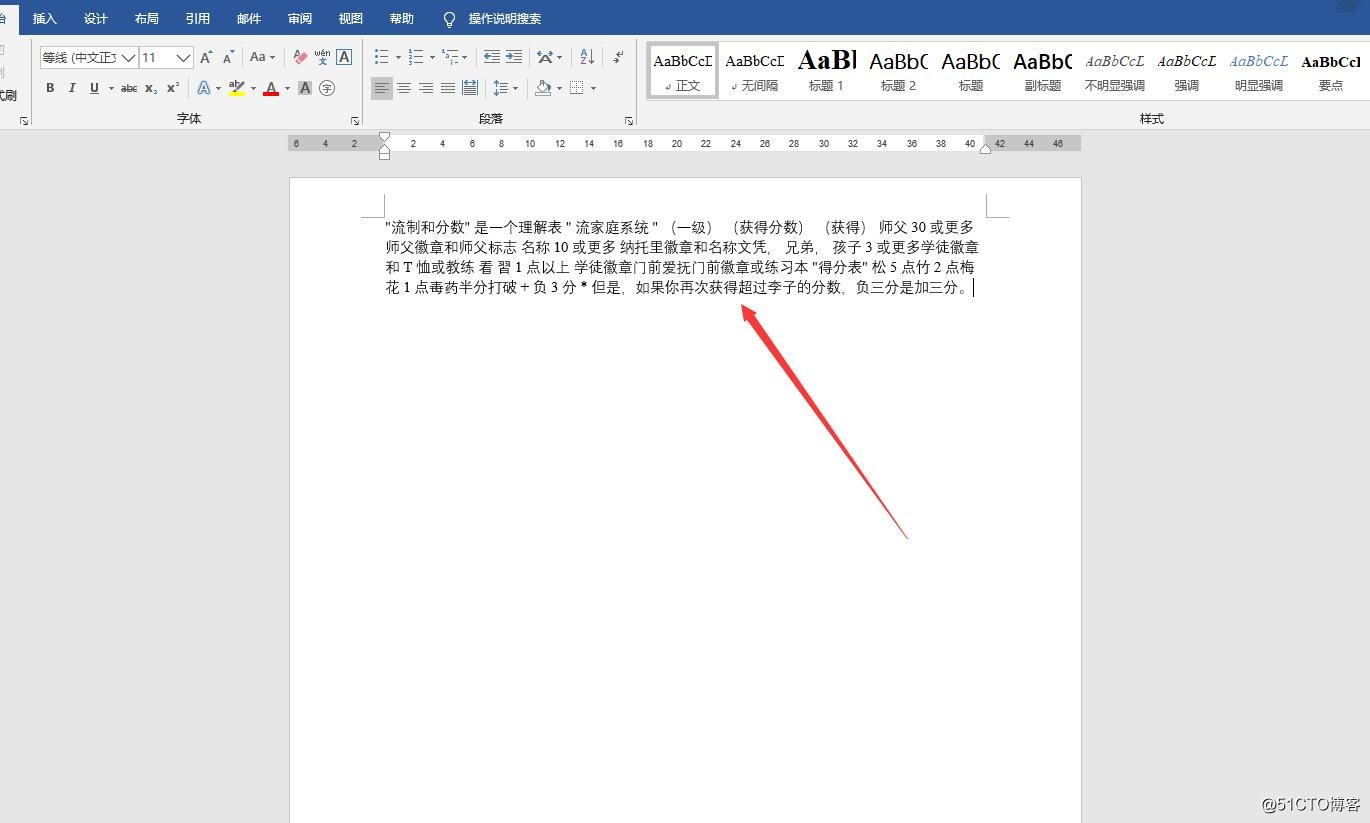Apply 标题 2 style
This screenshot has height=823, width=1370.
pos(898,71)
